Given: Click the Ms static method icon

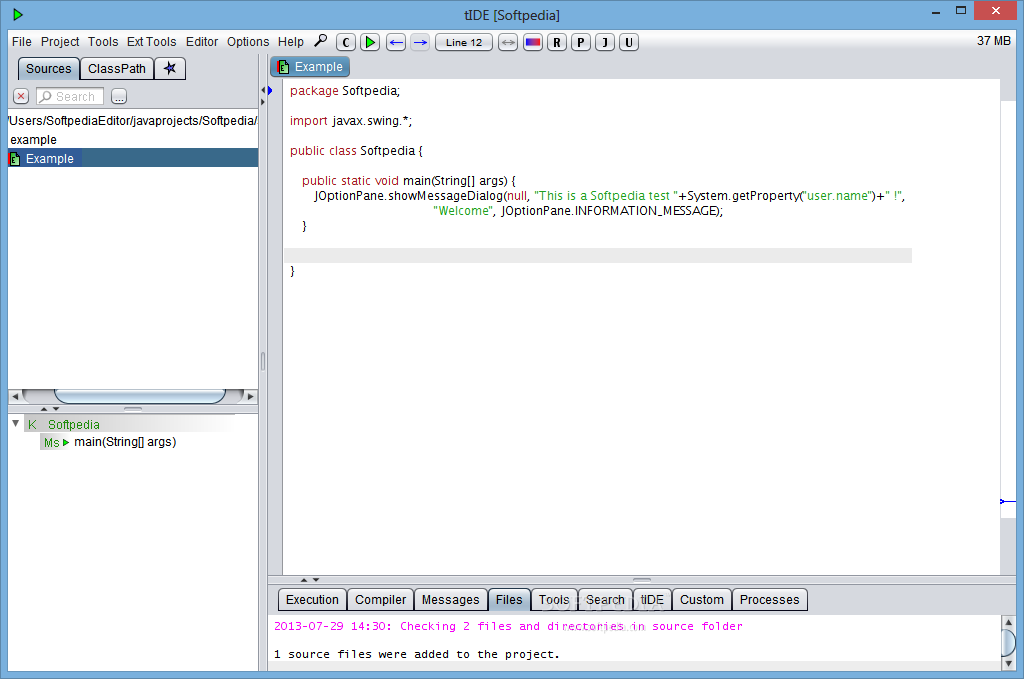Looking at the screenshot, I should tap(52, 443).
